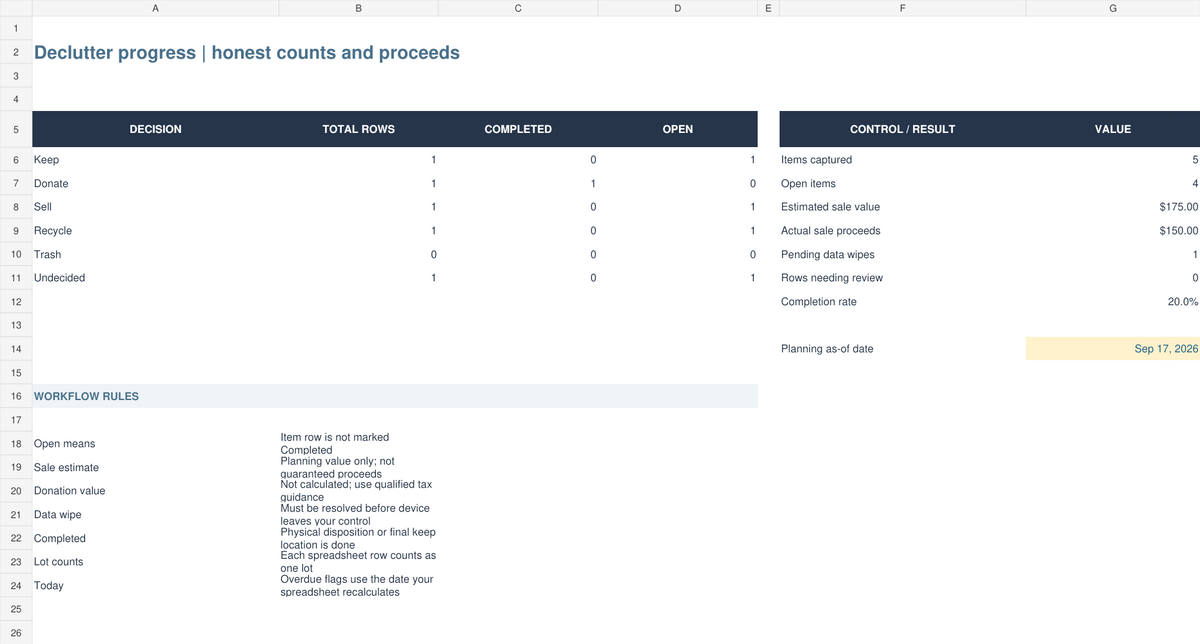Click the Recycle row Completed count
1200x644 pixels.
point(518,231)
